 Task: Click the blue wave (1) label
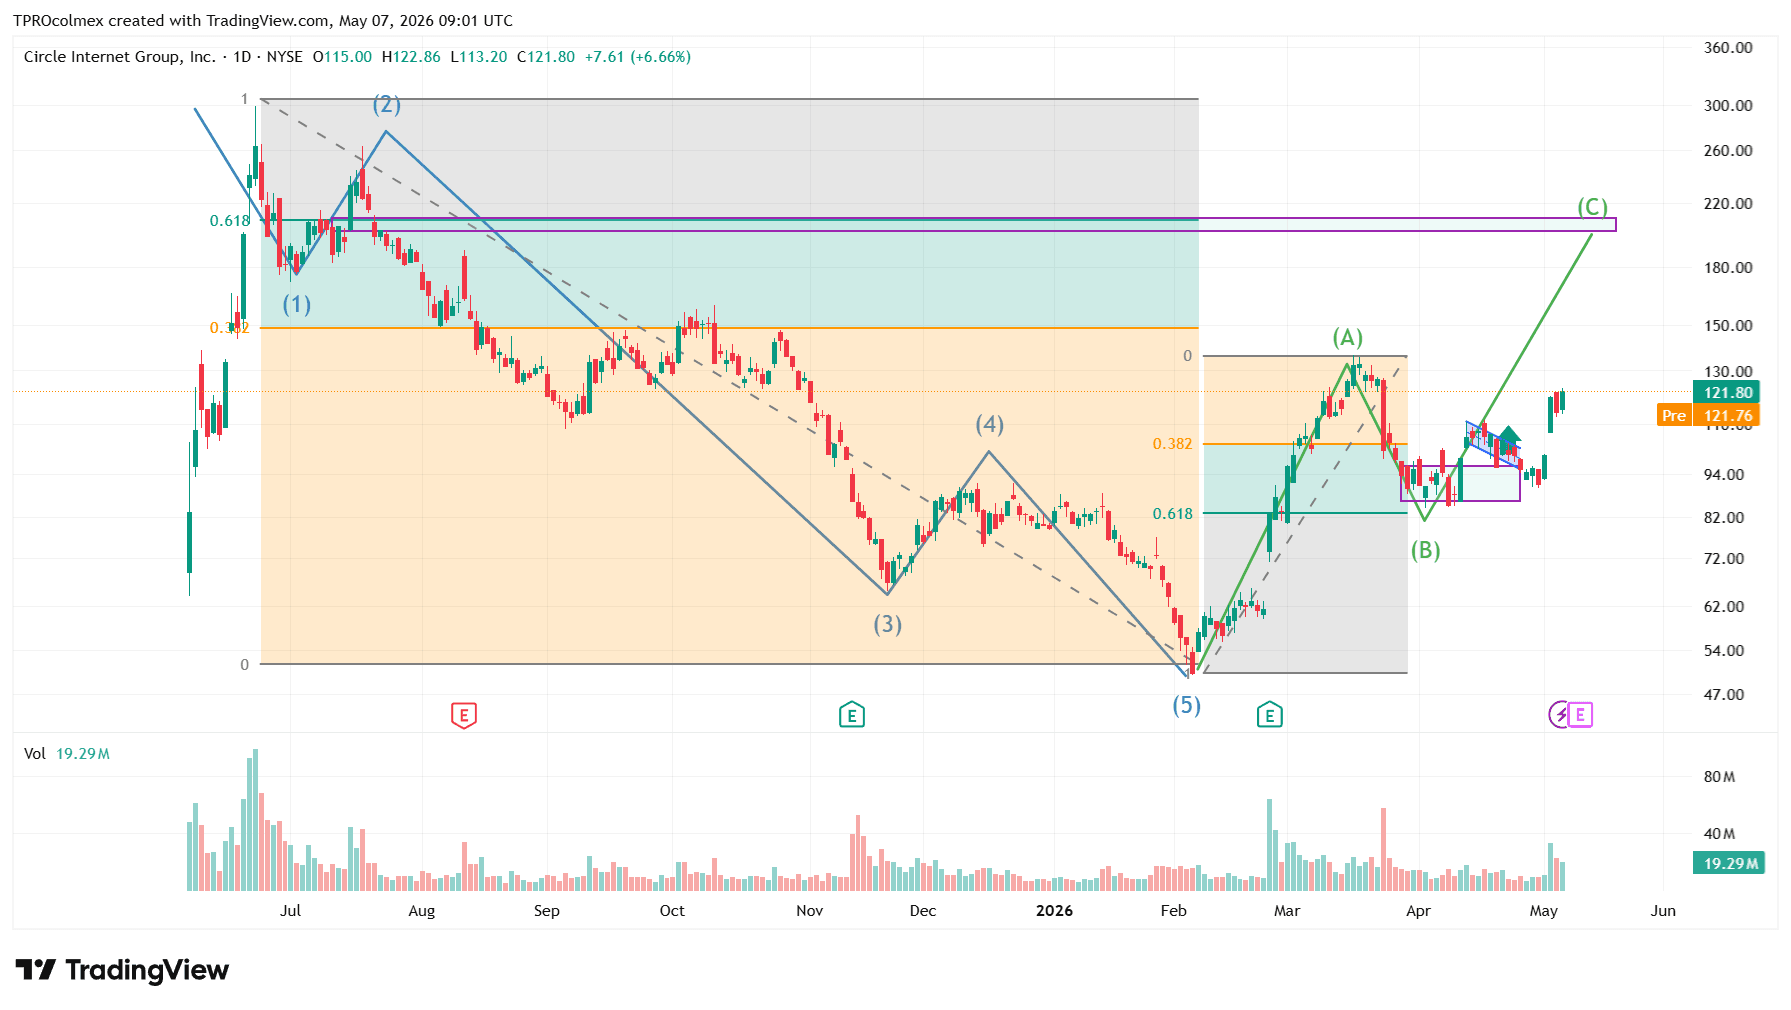pyautogui.click(x=296, y=304)
